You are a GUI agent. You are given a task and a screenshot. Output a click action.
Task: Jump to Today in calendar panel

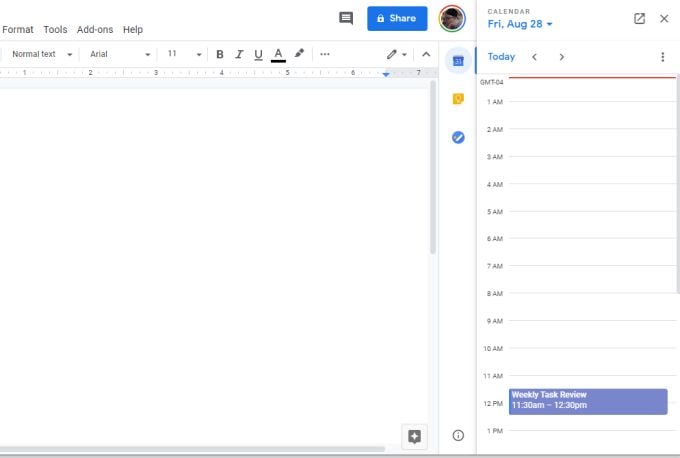tap(501, 57)
